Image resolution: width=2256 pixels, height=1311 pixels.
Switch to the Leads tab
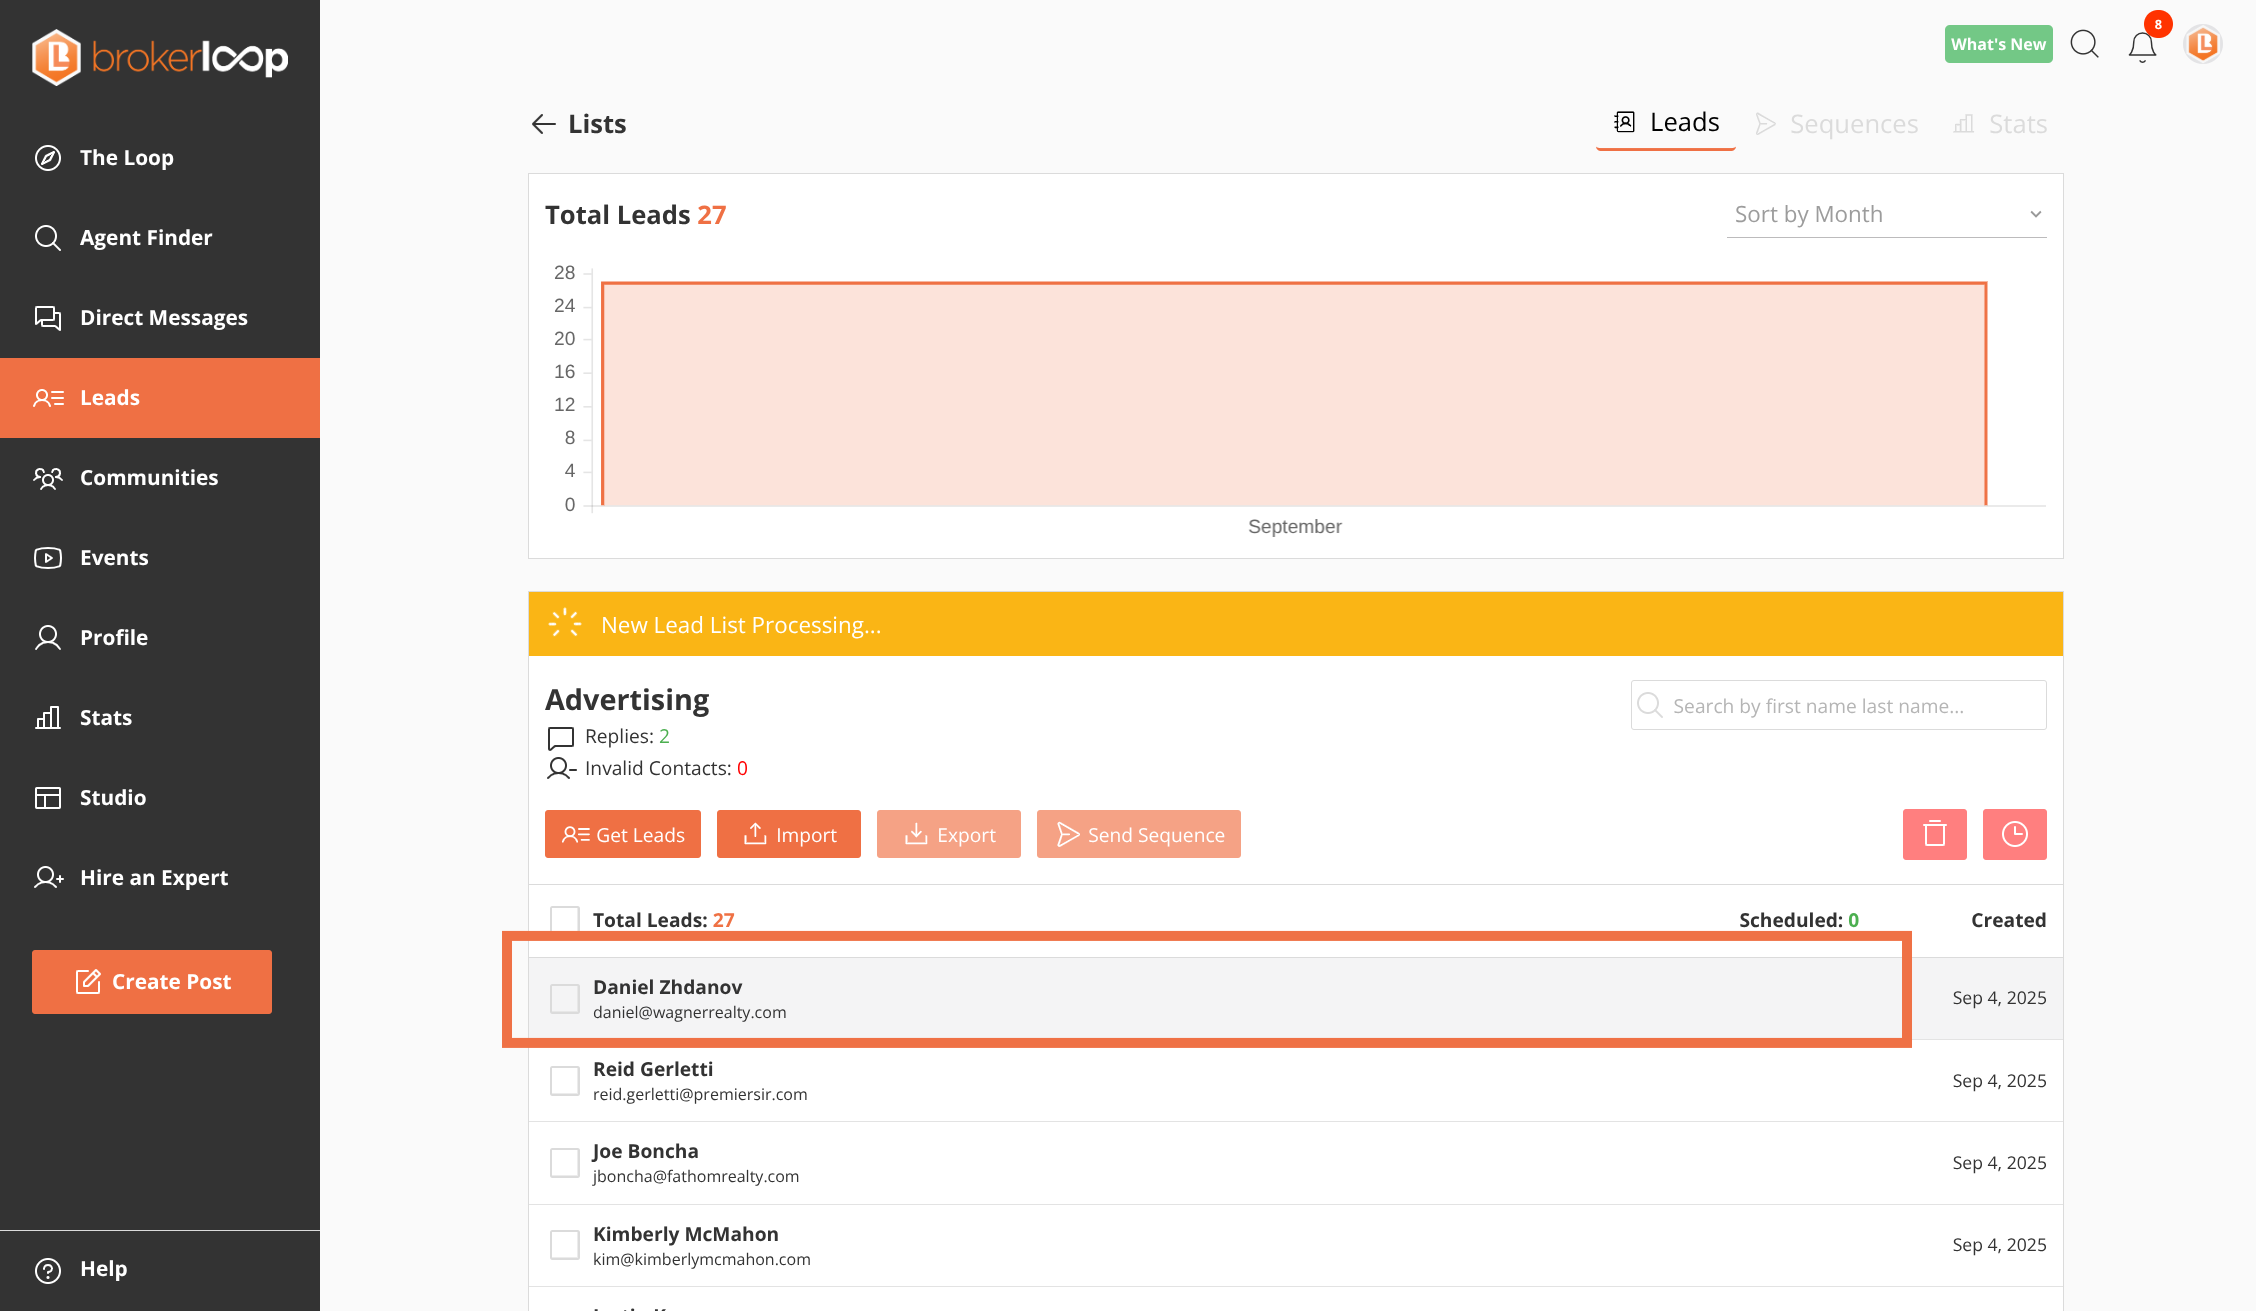(x=1666, y=124)
